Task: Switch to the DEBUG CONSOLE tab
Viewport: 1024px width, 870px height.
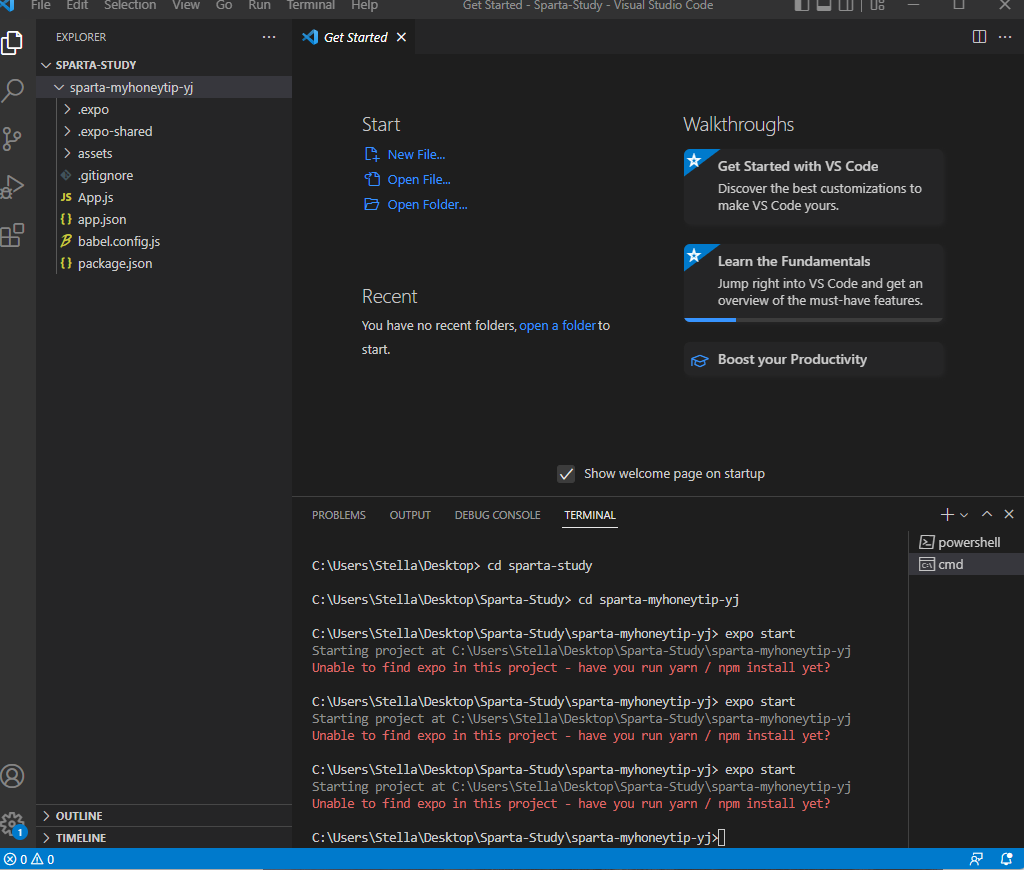Action: click(498, 515)
